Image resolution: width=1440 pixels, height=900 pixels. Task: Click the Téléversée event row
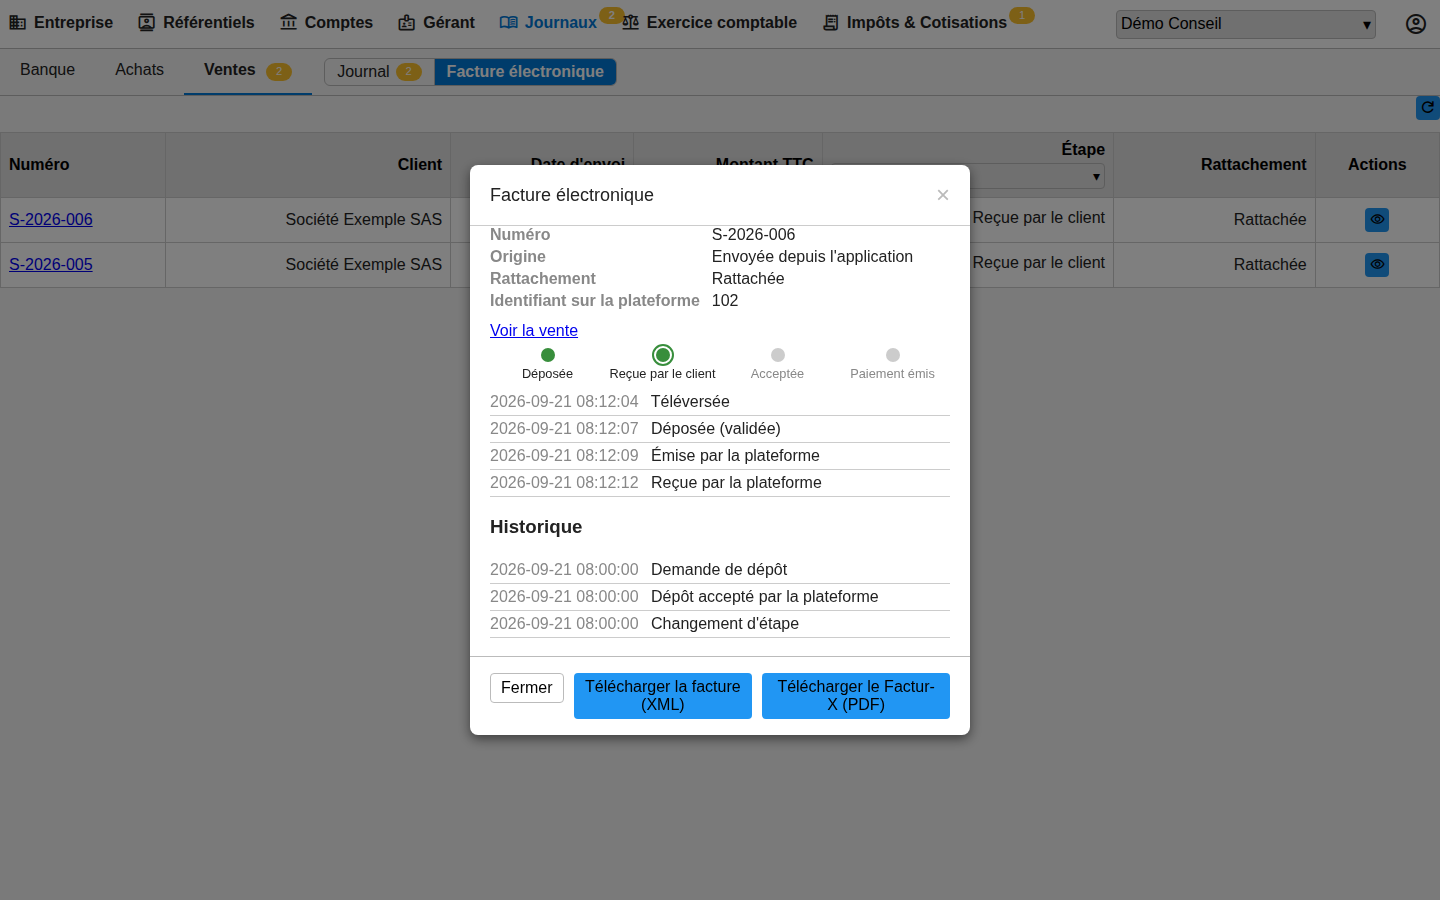(x=720, y=402)
